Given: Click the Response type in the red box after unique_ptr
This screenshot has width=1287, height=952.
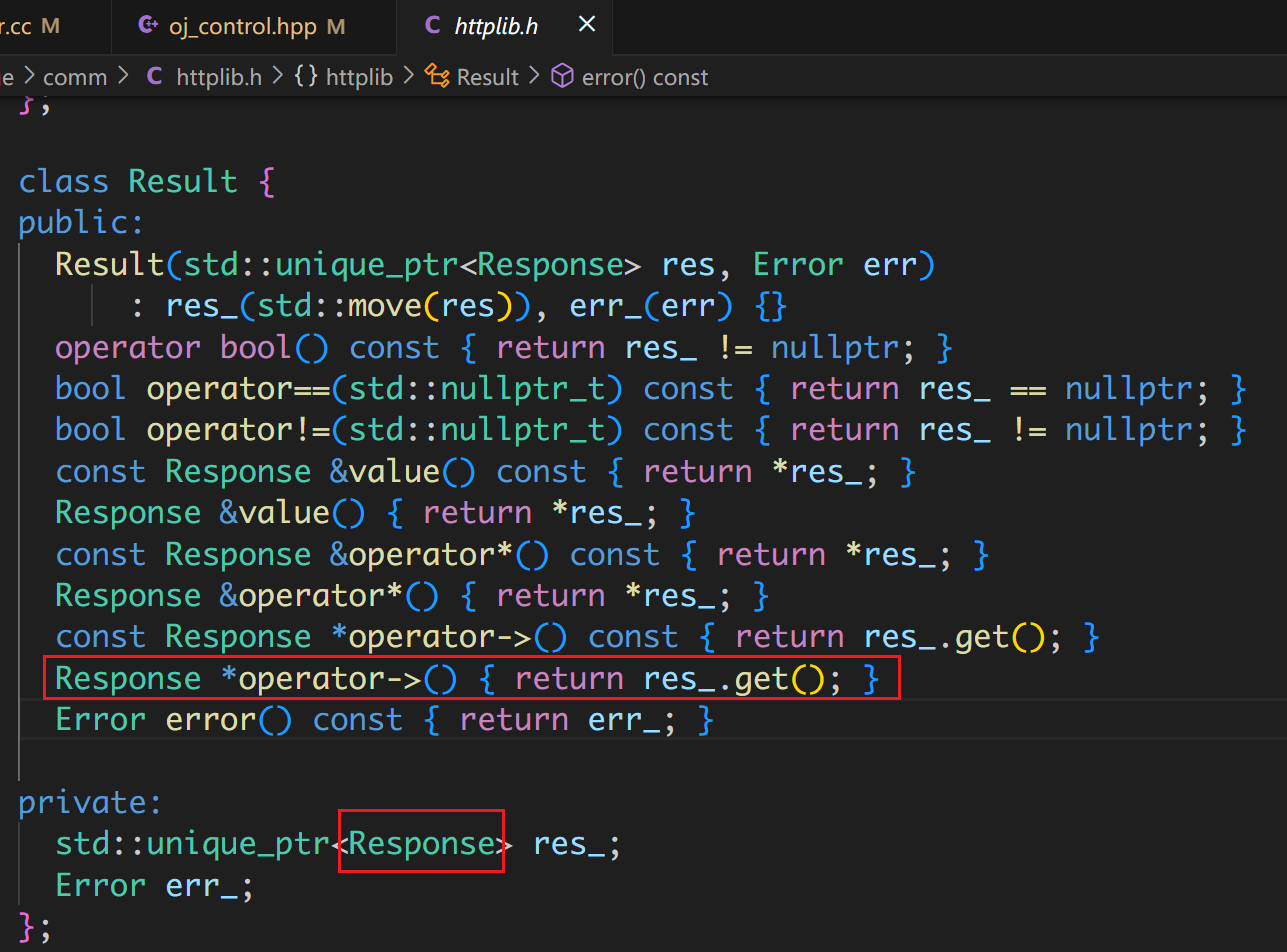Looking at the screenshot, I should point(421,844).
